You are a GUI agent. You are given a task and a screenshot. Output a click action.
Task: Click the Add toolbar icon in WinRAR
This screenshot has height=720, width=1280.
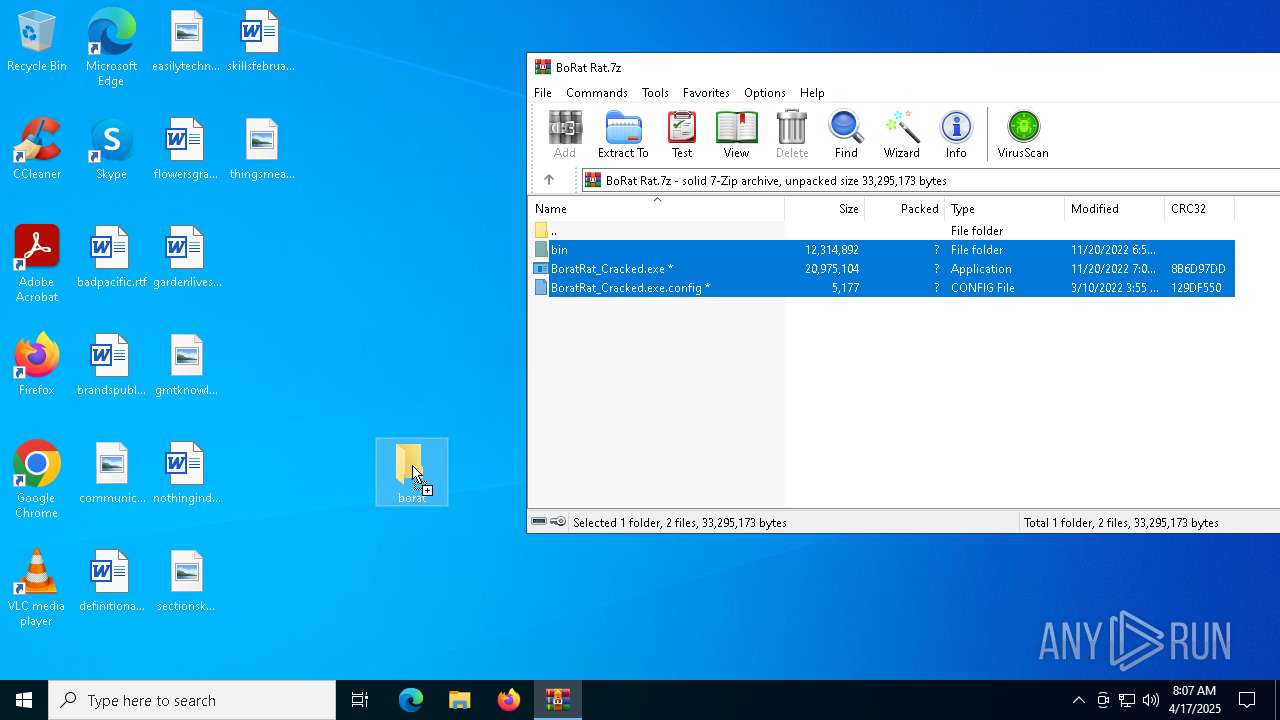(565, 135)
